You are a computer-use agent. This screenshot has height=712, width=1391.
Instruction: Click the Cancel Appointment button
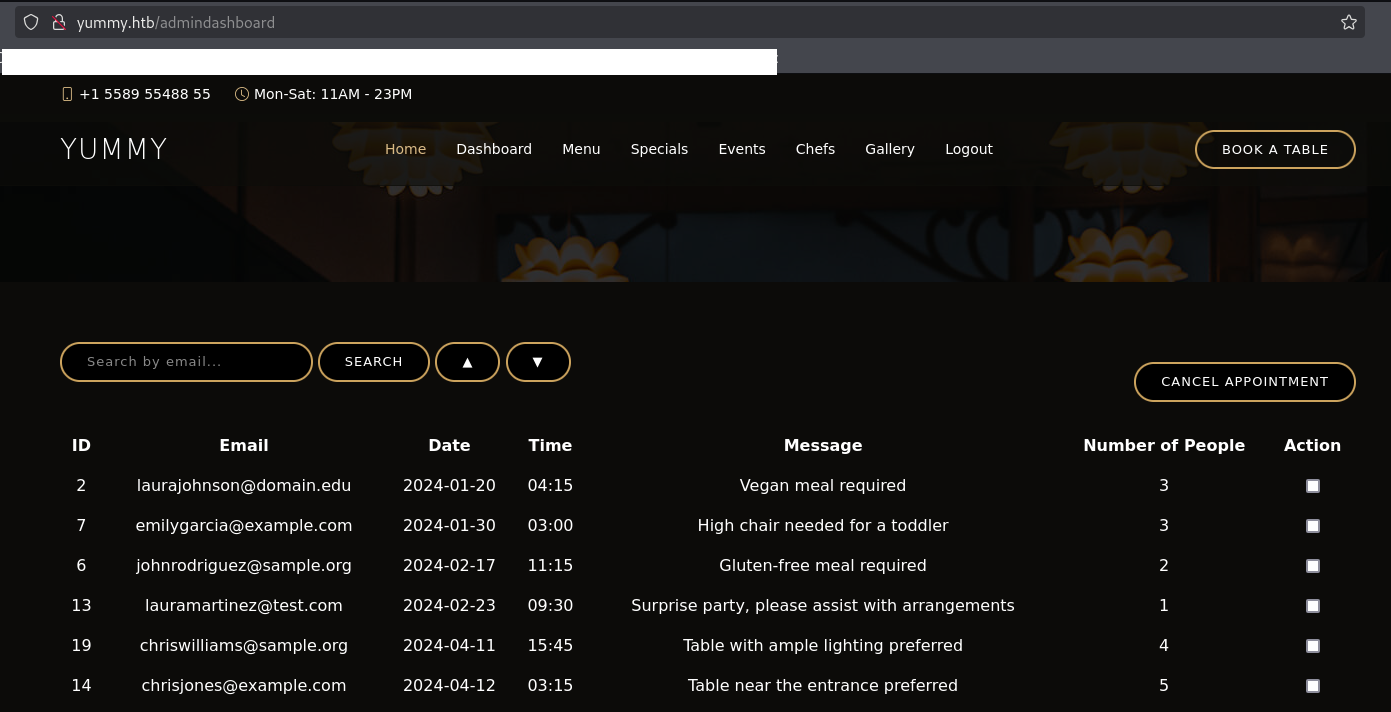tap(1244, 381)
